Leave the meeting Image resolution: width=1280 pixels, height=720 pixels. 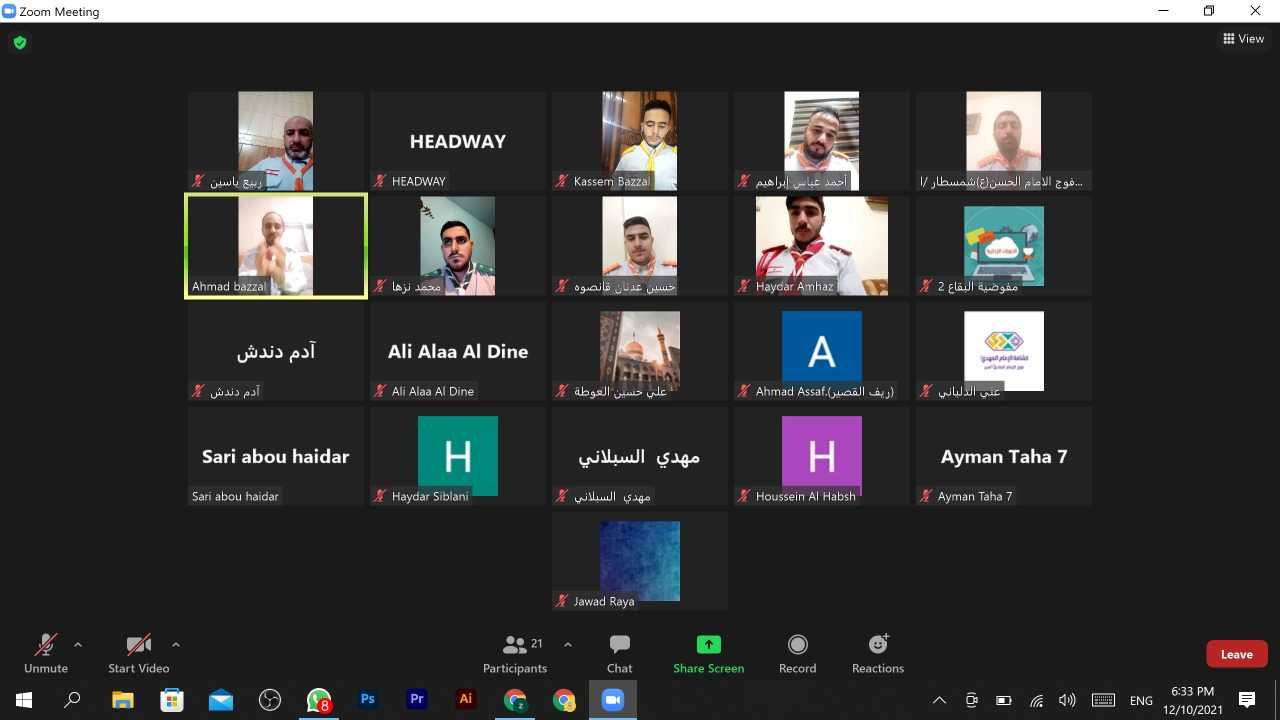[x=1236, y=654]
